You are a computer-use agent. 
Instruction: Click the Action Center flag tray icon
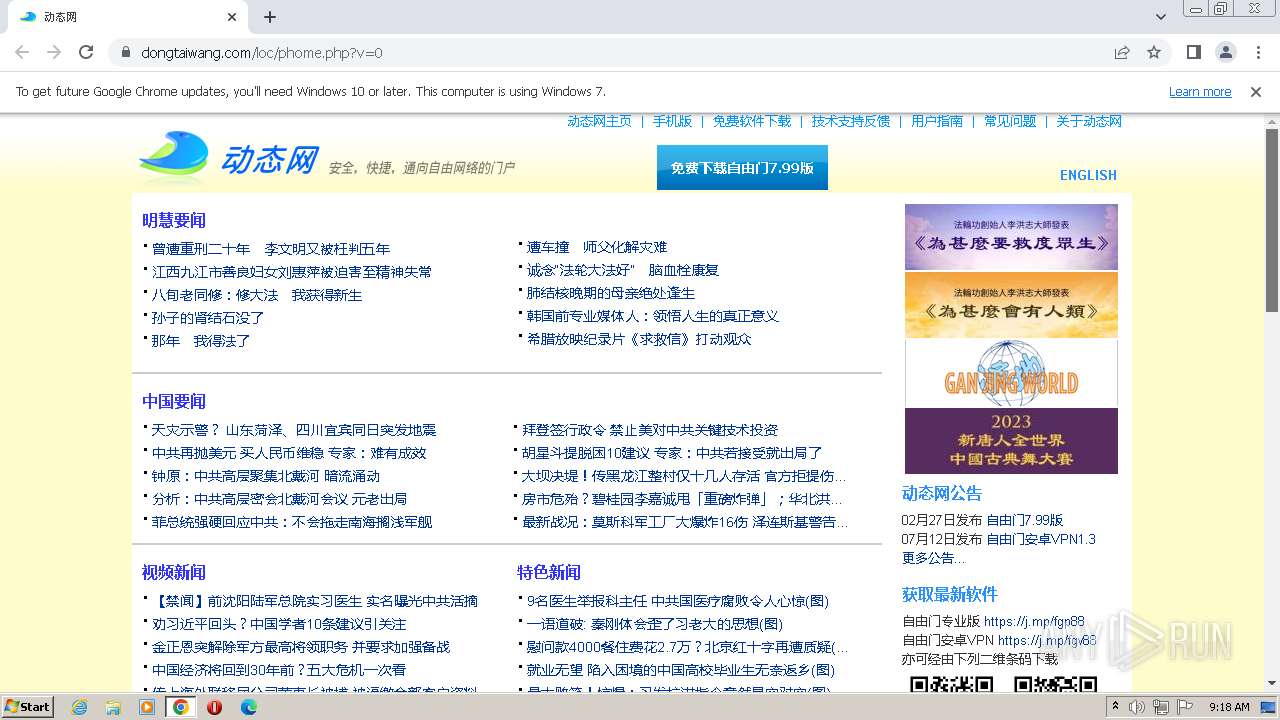click(1186, 707)
